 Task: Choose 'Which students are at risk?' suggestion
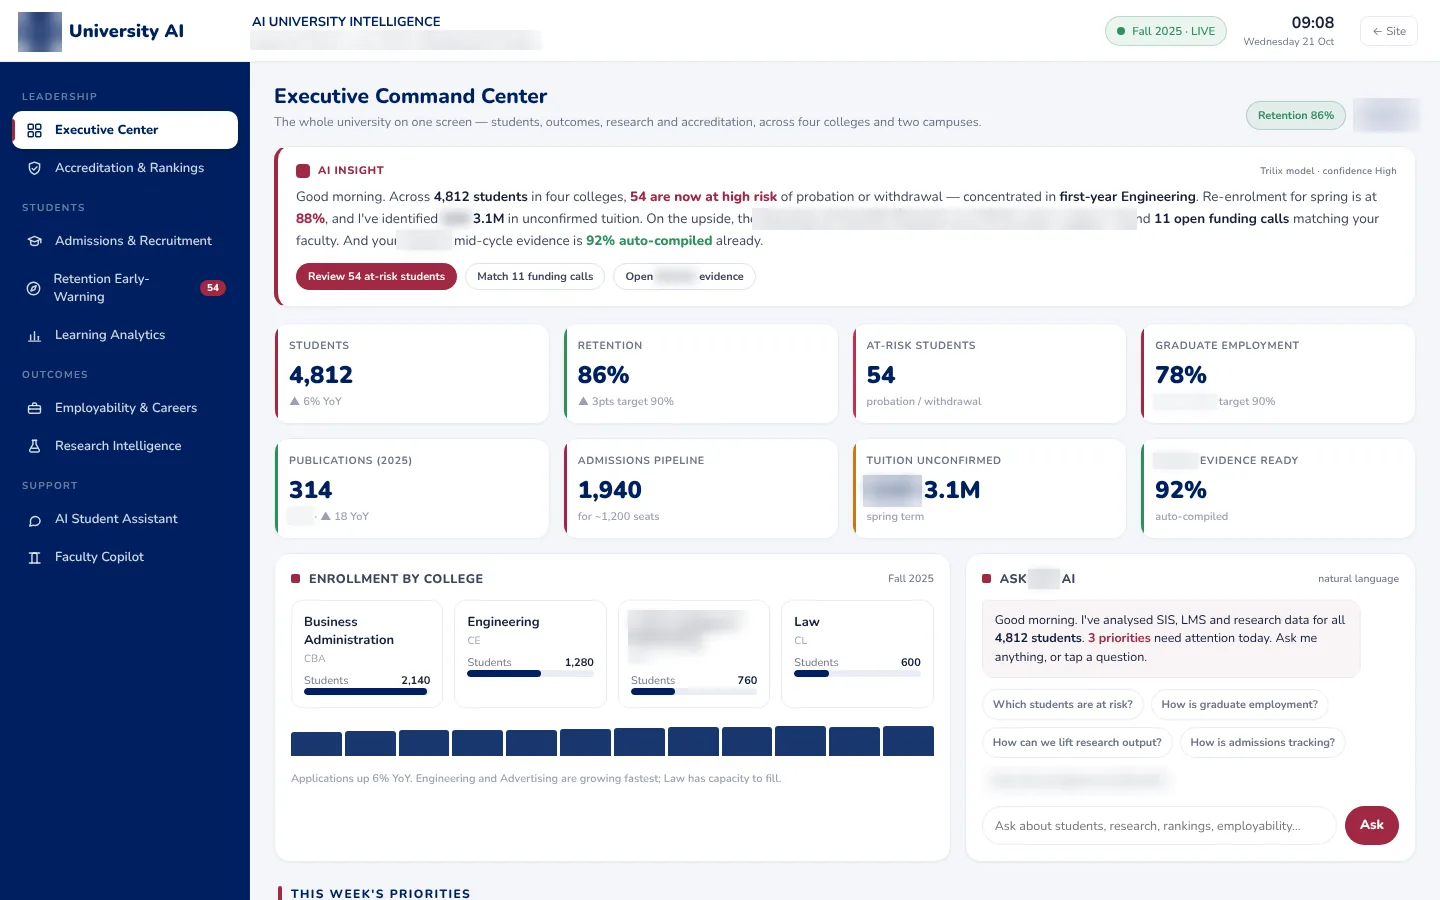pos(1063,705)
